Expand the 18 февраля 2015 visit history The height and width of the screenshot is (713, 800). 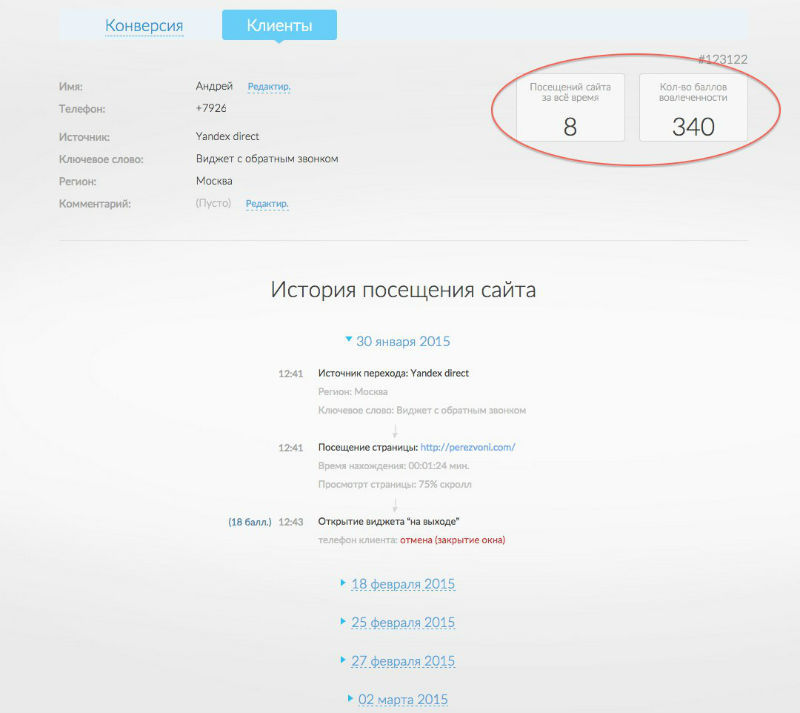397,584
